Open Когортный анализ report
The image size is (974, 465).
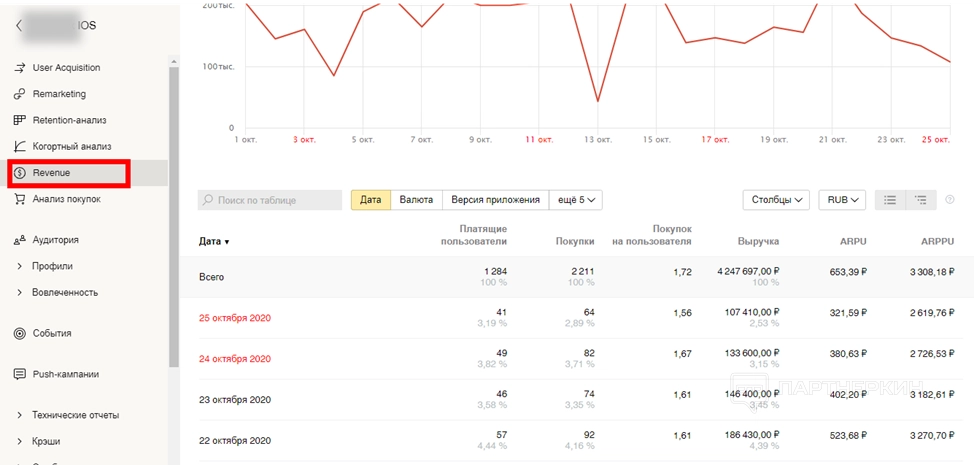pyautogui.click(x=72, y=147)
